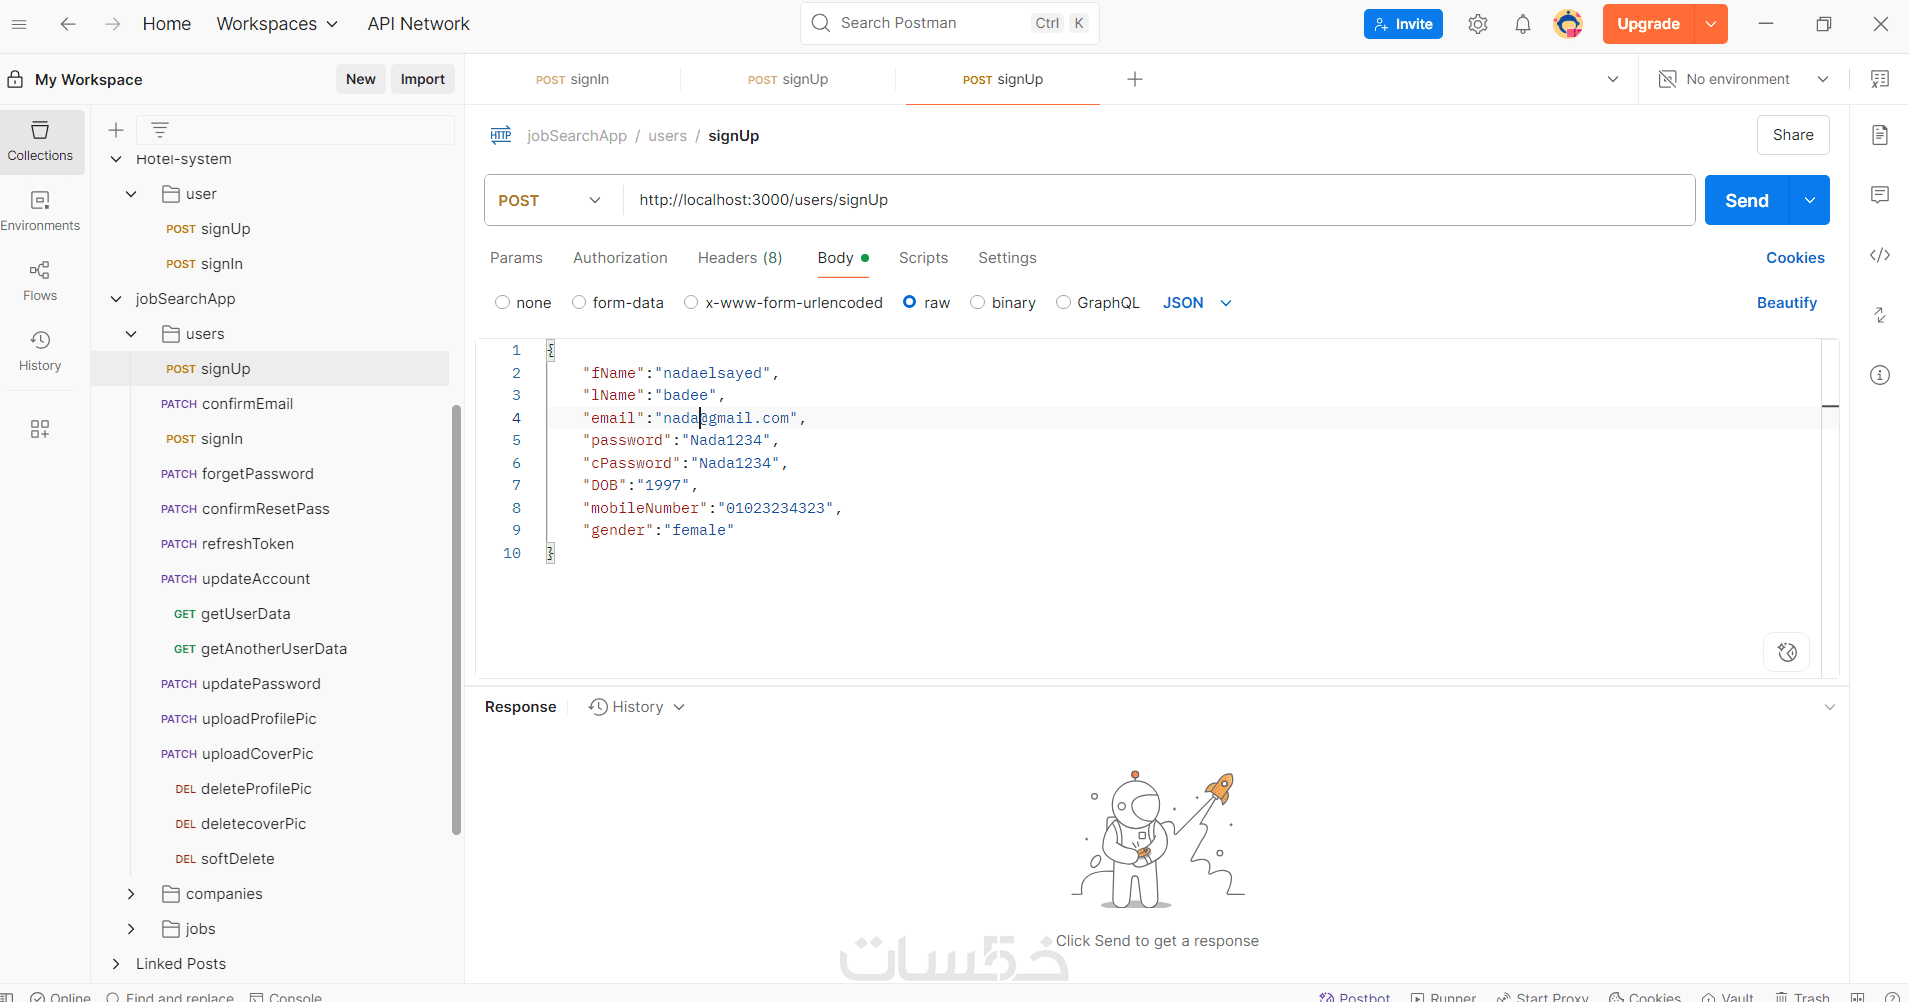Viewport: 1909px width, 1002px height.
Task: Open the code snippet icon
Action: tap(1880, 255)
